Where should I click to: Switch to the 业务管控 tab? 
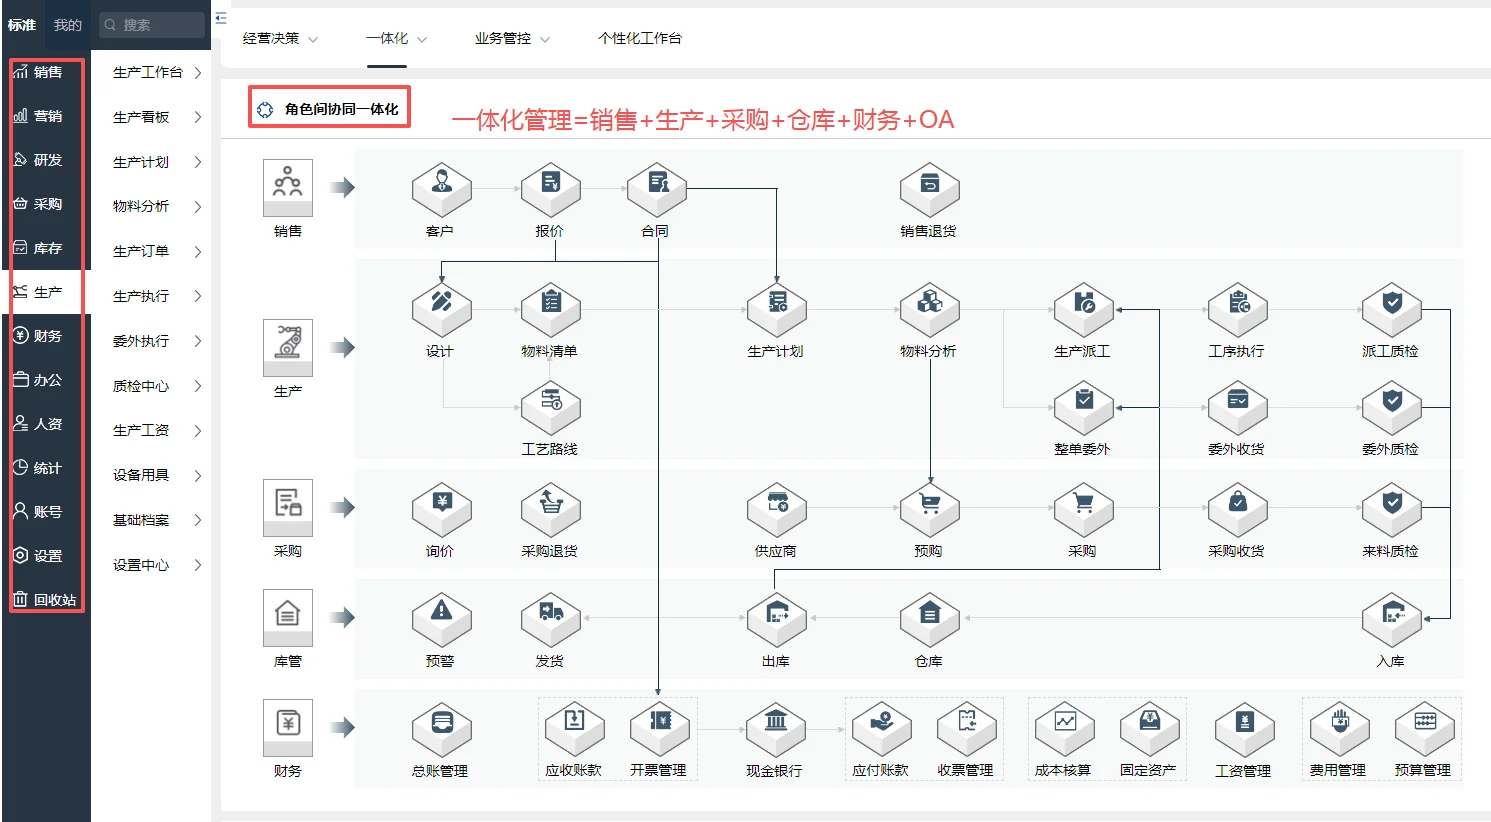[x=500, y=38]
